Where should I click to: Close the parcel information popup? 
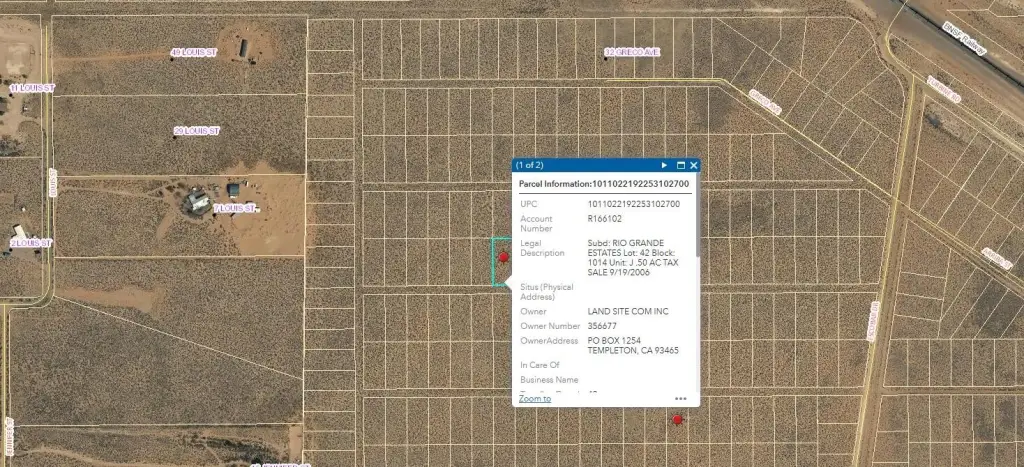[x=693, y=165]
